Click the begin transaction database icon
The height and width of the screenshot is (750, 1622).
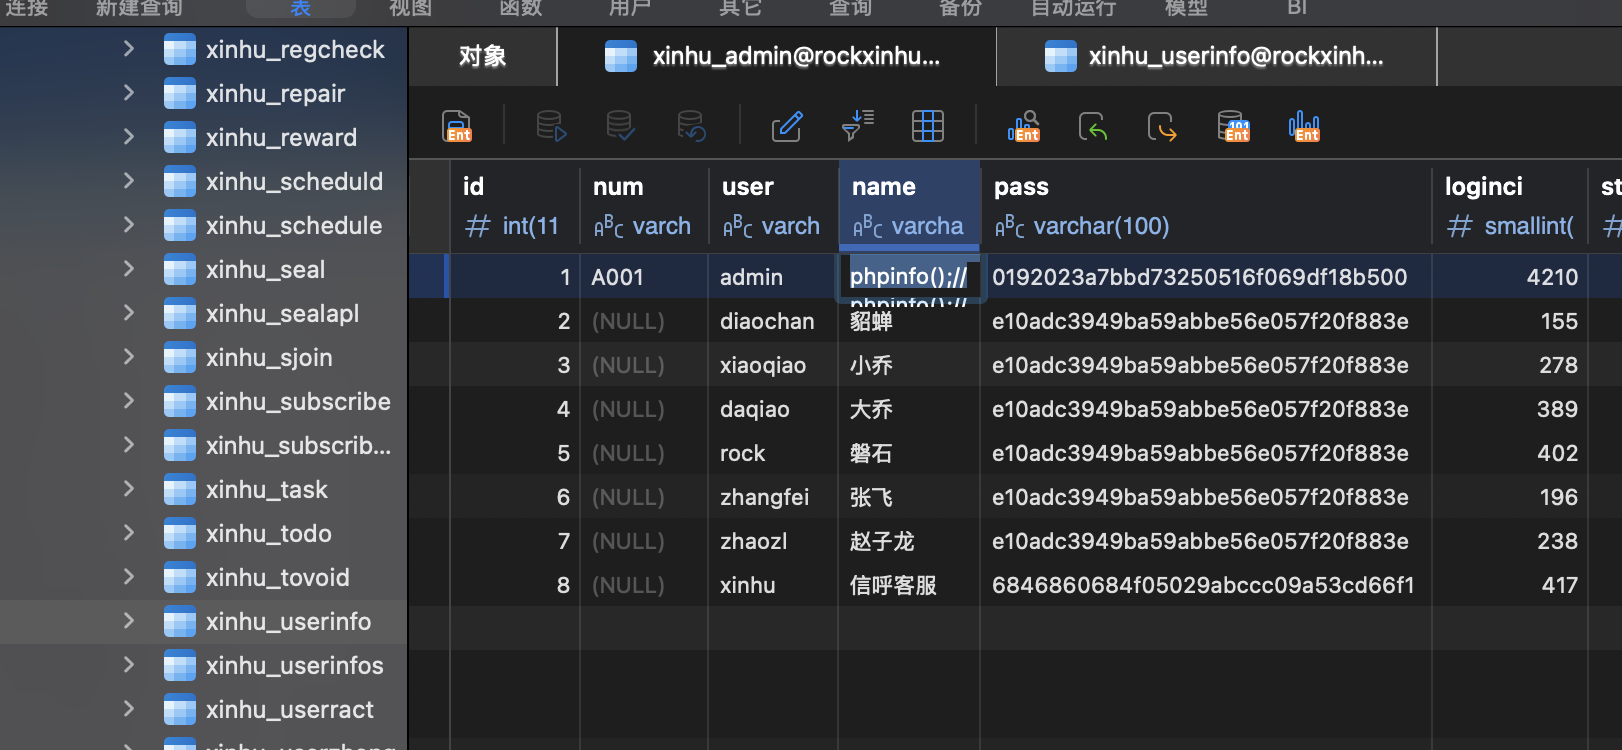pos(551,126)
